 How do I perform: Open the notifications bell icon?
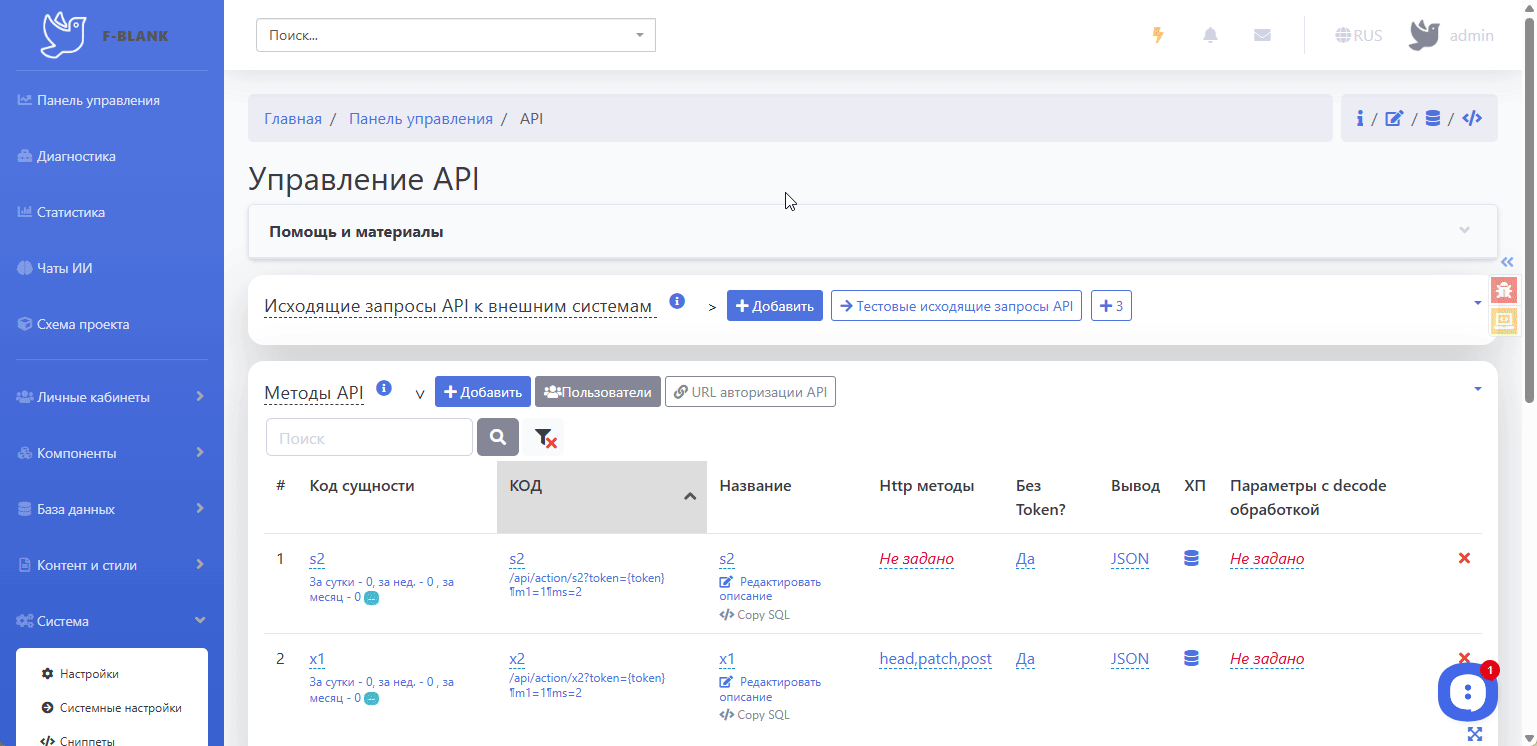click(1210, 35)
